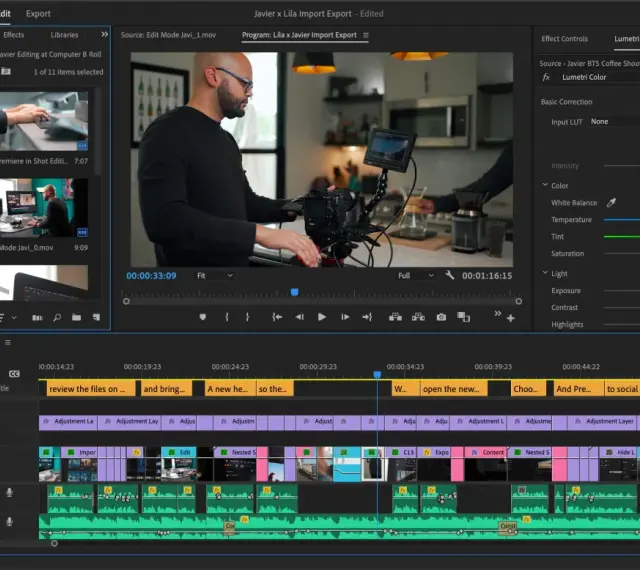Viewport: 640px width, 570px height.
Task: Select the 'review the files on' caption clip
Action: [x=91, y=389]
